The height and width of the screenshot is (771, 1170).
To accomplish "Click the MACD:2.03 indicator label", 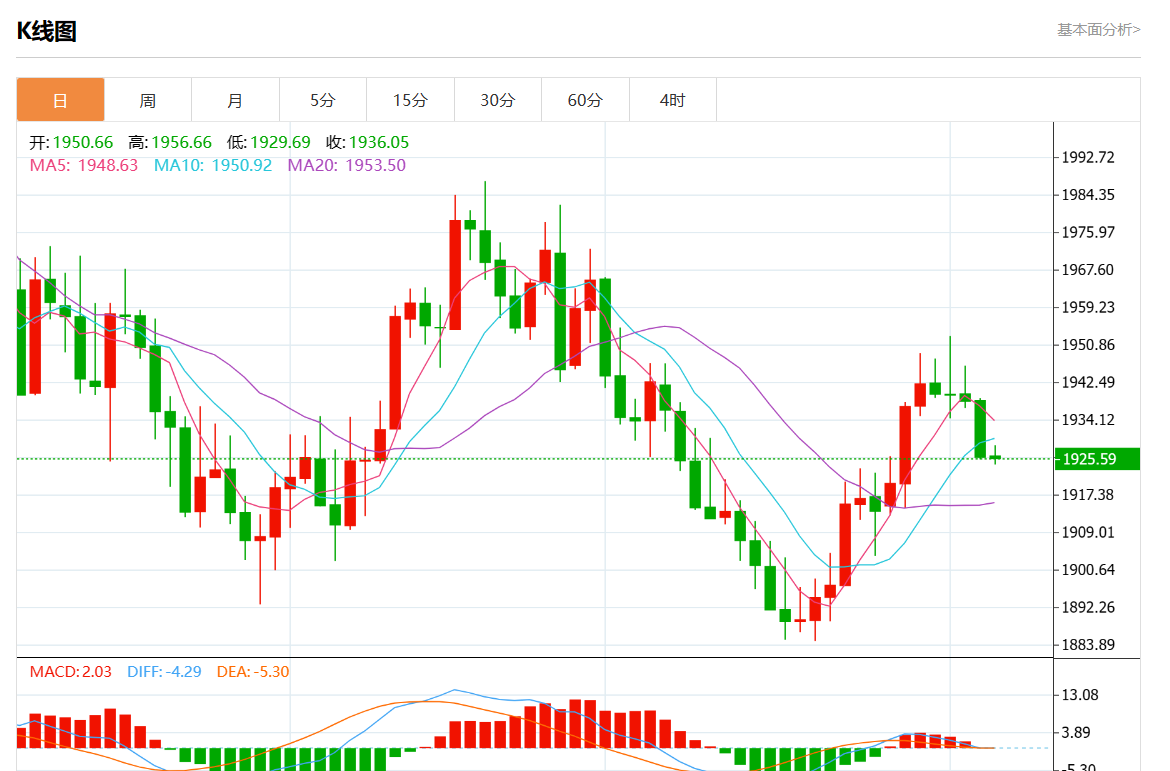I will pyautogui.click(x=71, y=672).
